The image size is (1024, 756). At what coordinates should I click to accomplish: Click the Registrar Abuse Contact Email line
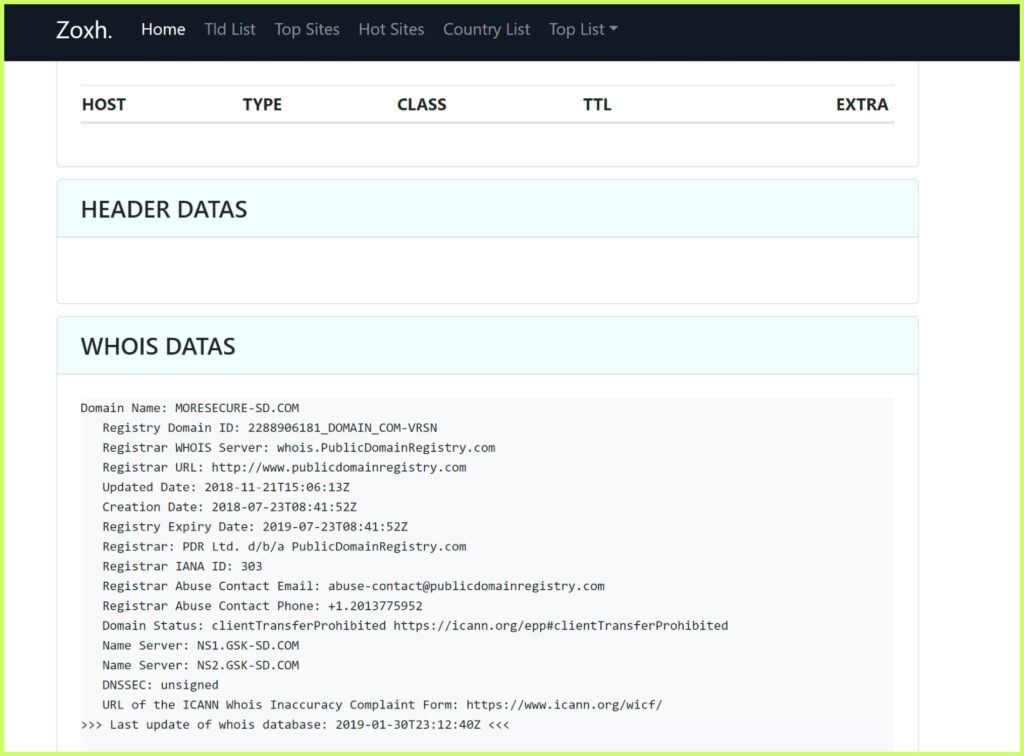click(x=353, y=586)
